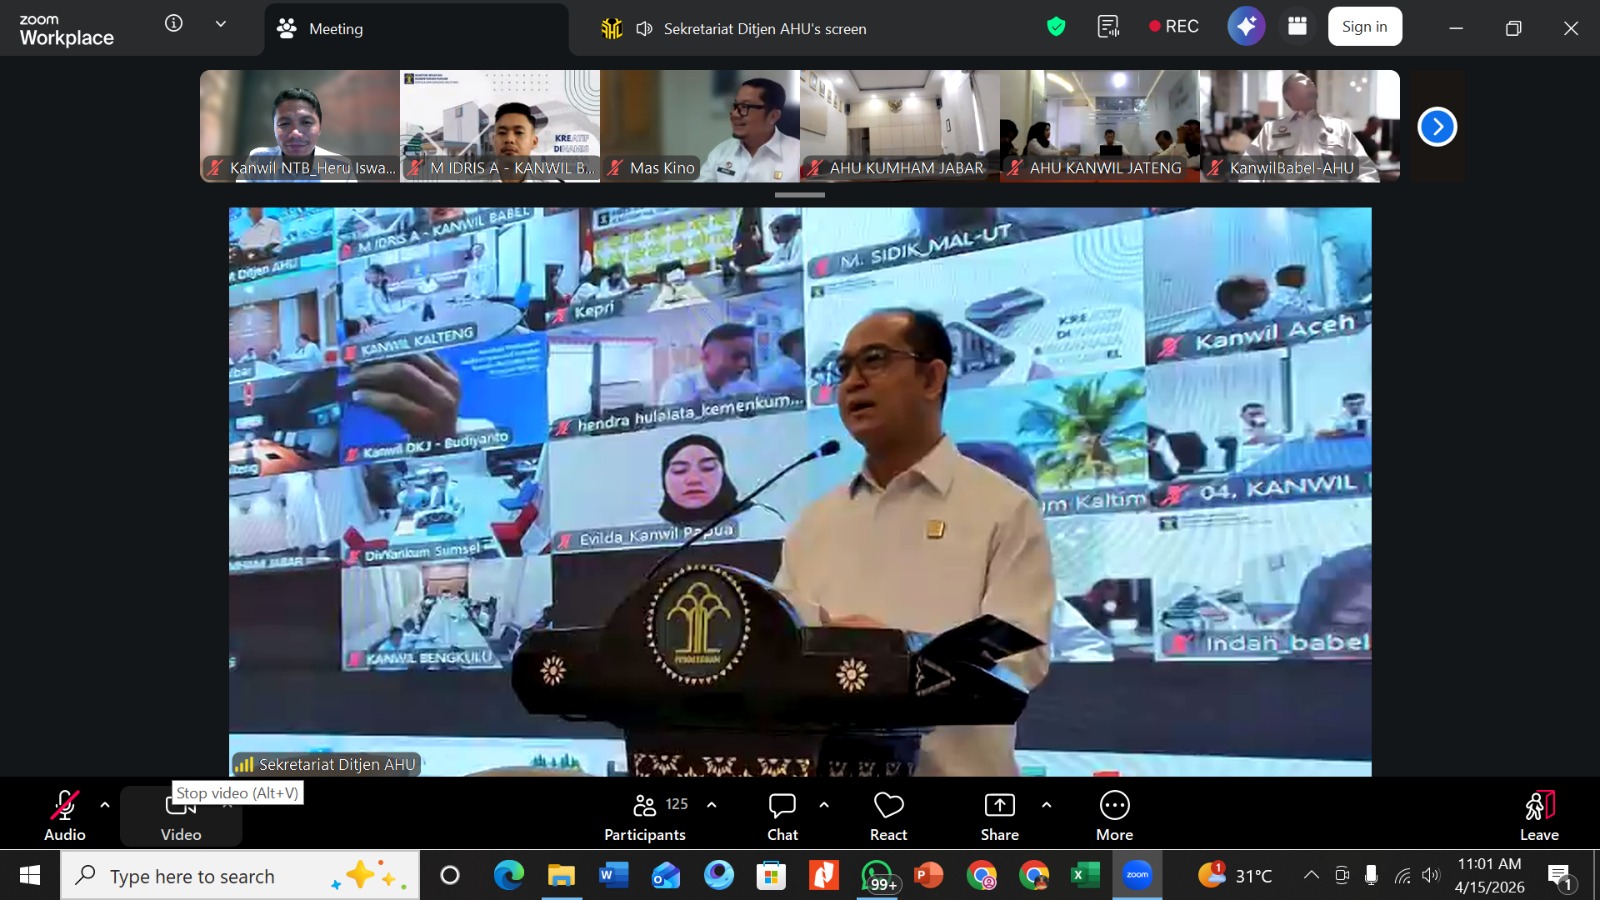1600x900 pixels.
Task: Leave the meeting
Action: (x=1539, y=816)
